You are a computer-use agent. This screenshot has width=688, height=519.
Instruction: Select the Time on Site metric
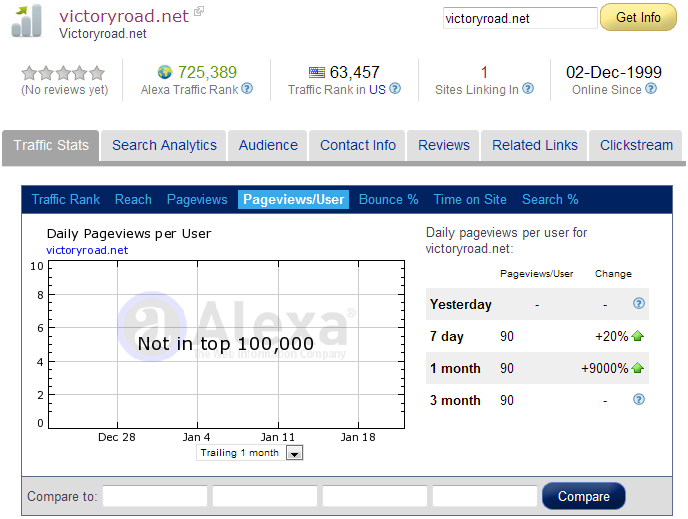pos(470,199)
